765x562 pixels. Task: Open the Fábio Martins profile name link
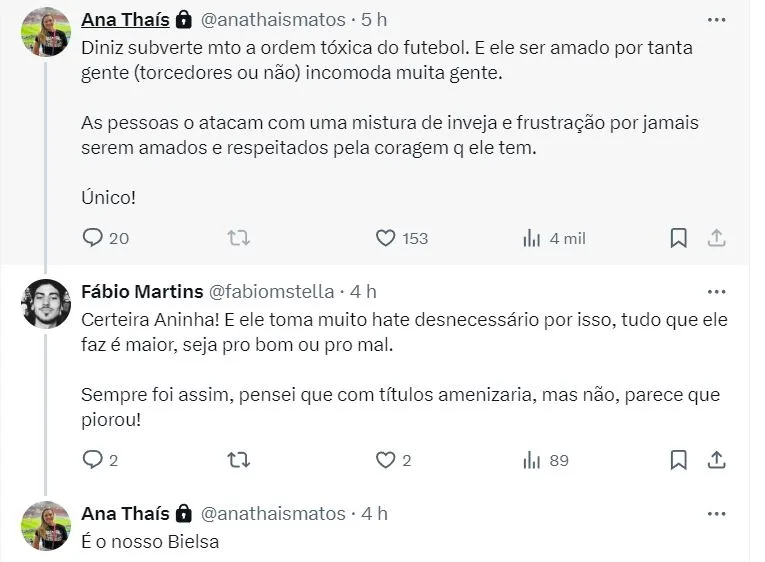(139, 292)
